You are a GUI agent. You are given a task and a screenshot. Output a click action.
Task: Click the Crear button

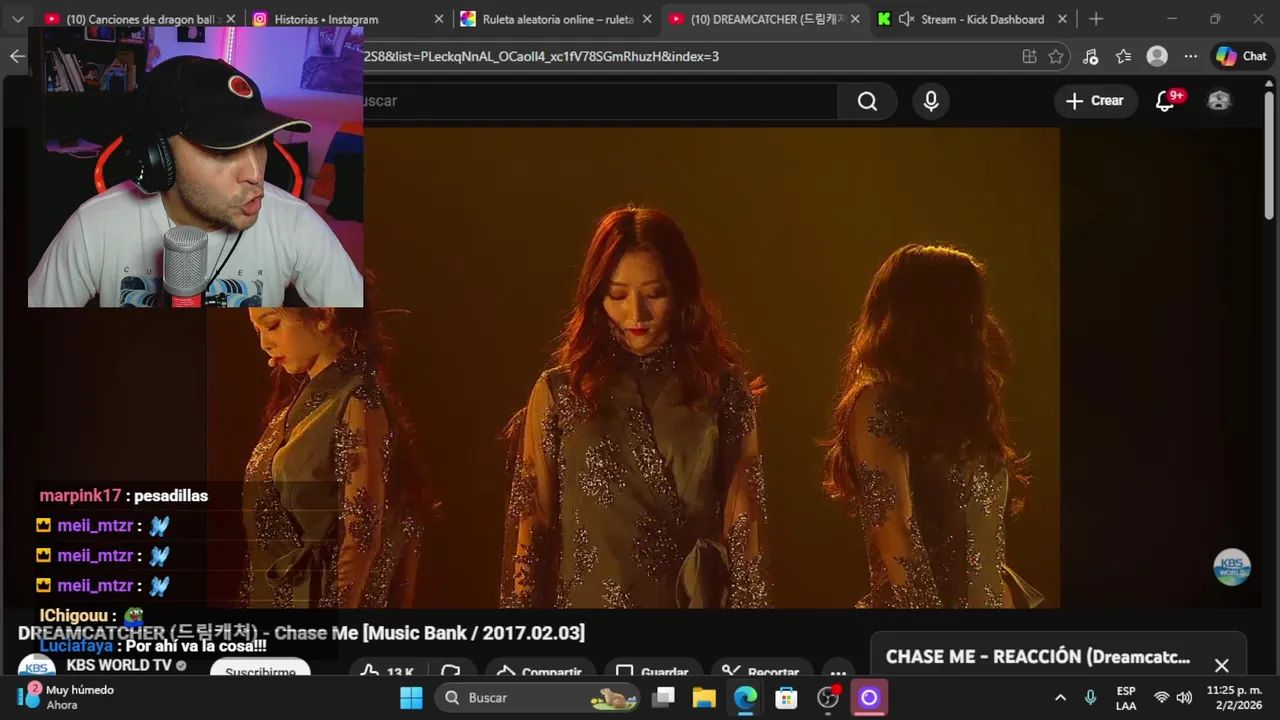1095,101
